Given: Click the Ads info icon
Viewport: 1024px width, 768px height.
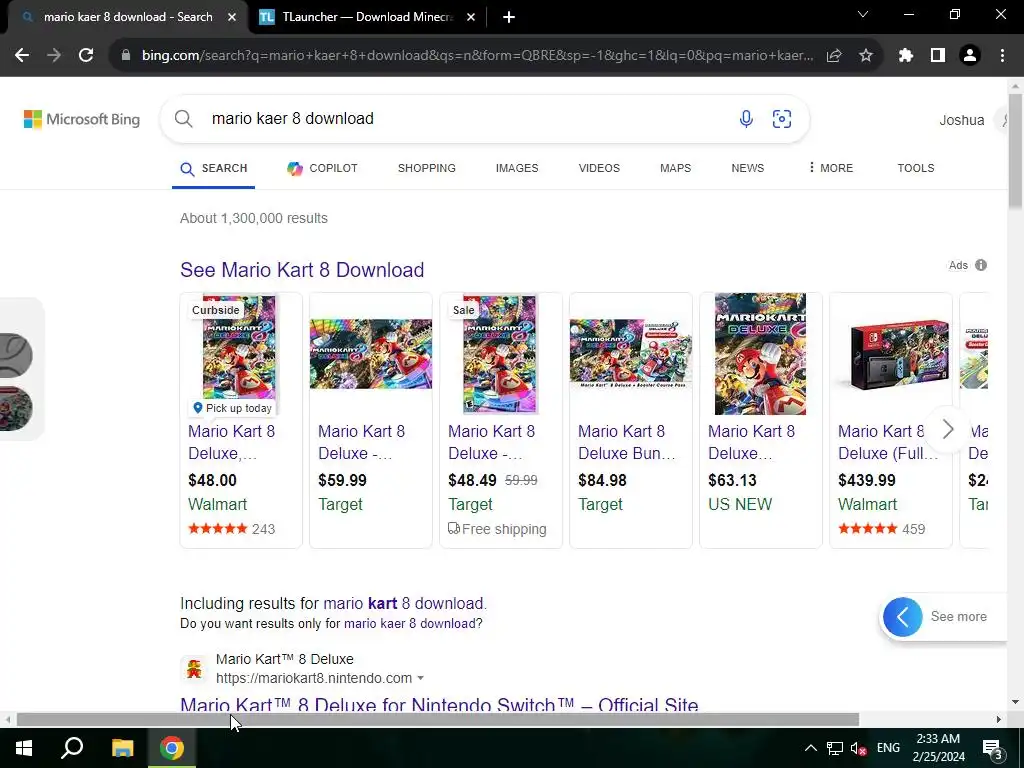Looking at the screenshot, I should click(x=981, y=265).
